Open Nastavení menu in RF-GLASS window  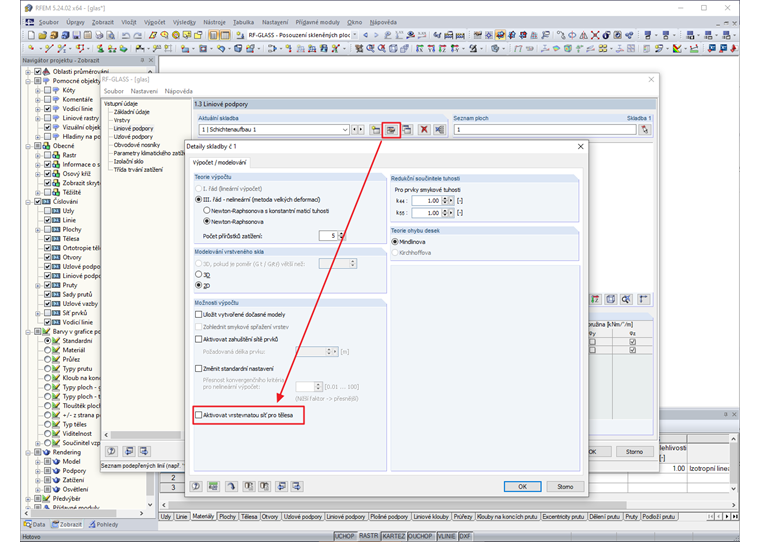click(144, 91)
